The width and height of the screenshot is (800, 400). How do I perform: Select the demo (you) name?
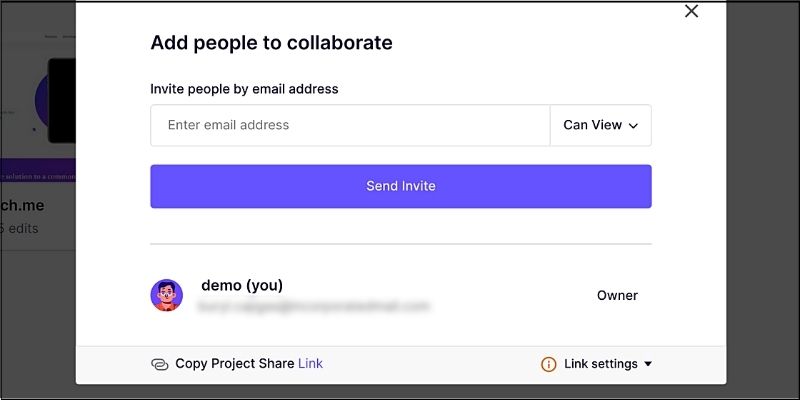click(x=240, y=285)
